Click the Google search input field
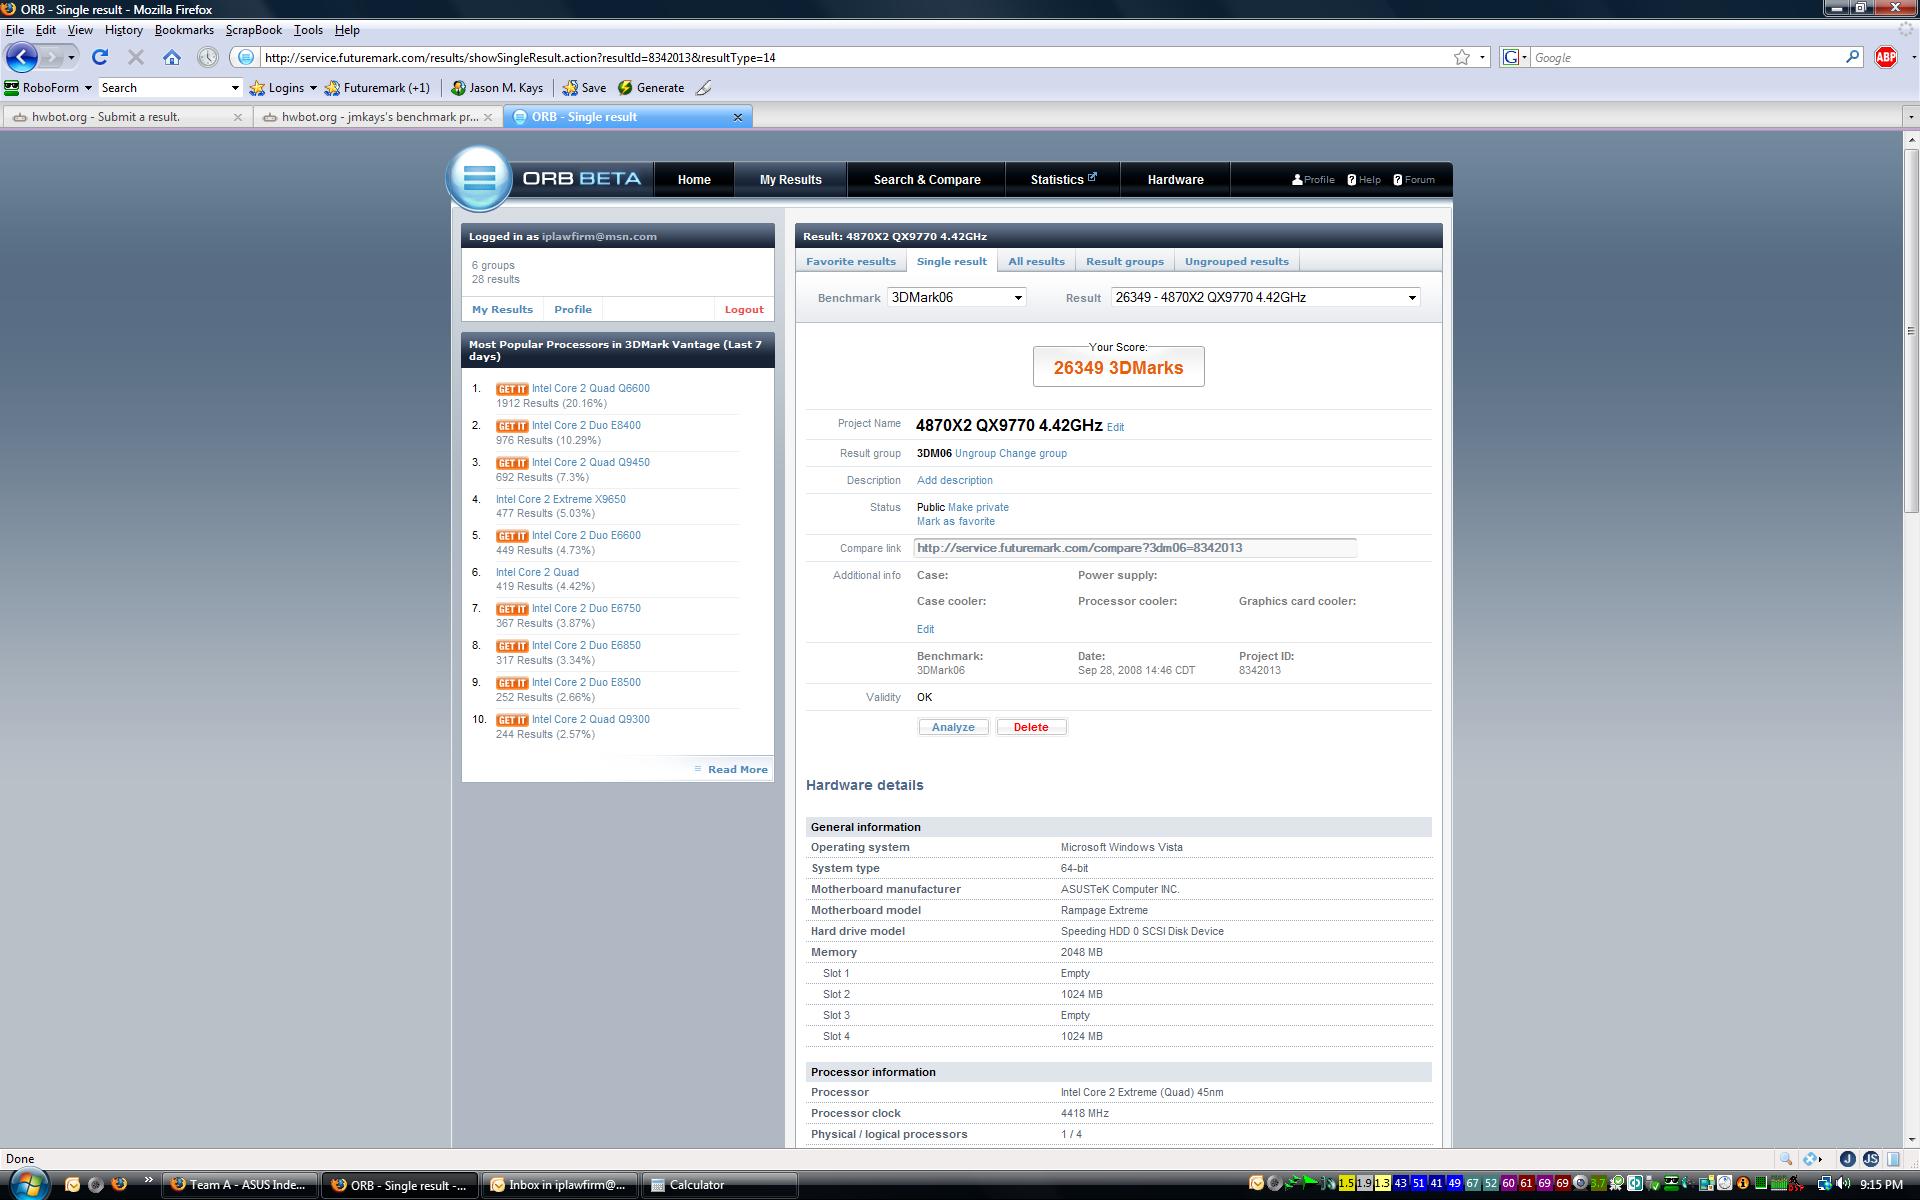 pyautogui.click(x=1687, y=57)
